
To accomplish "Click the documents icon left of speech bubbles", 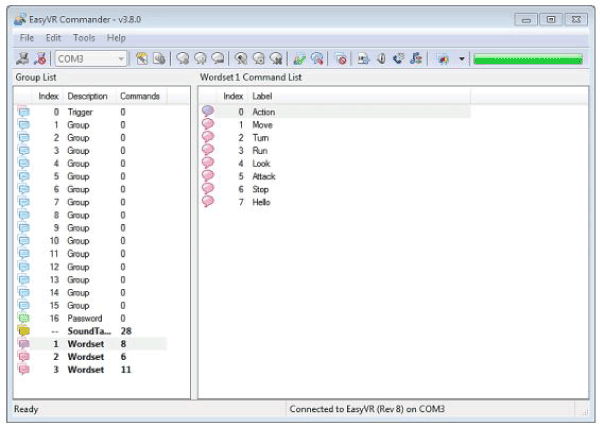I will pos(159,59).
